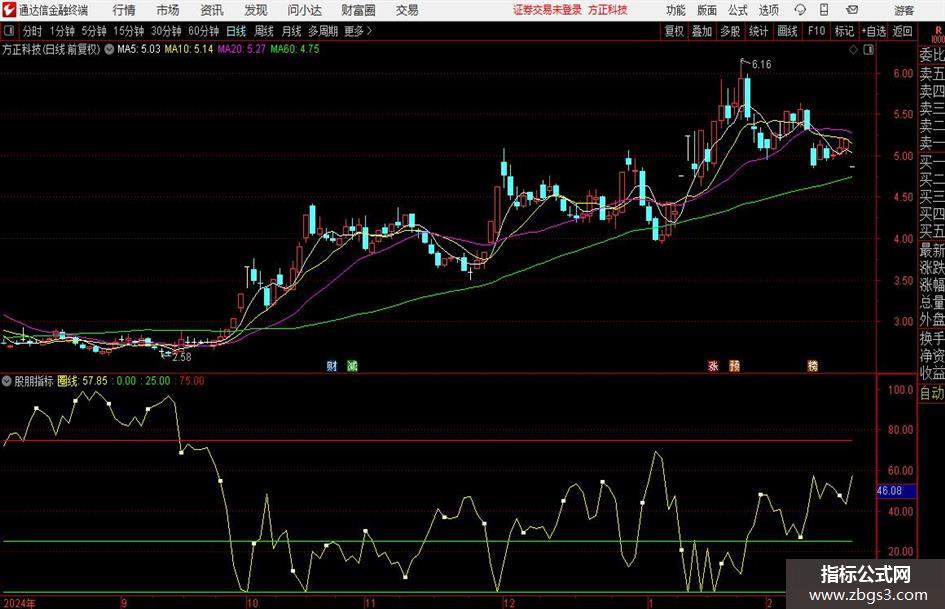Toggle the left side panel icon
The width and height of the screenshot is (945, 609).
9,31
